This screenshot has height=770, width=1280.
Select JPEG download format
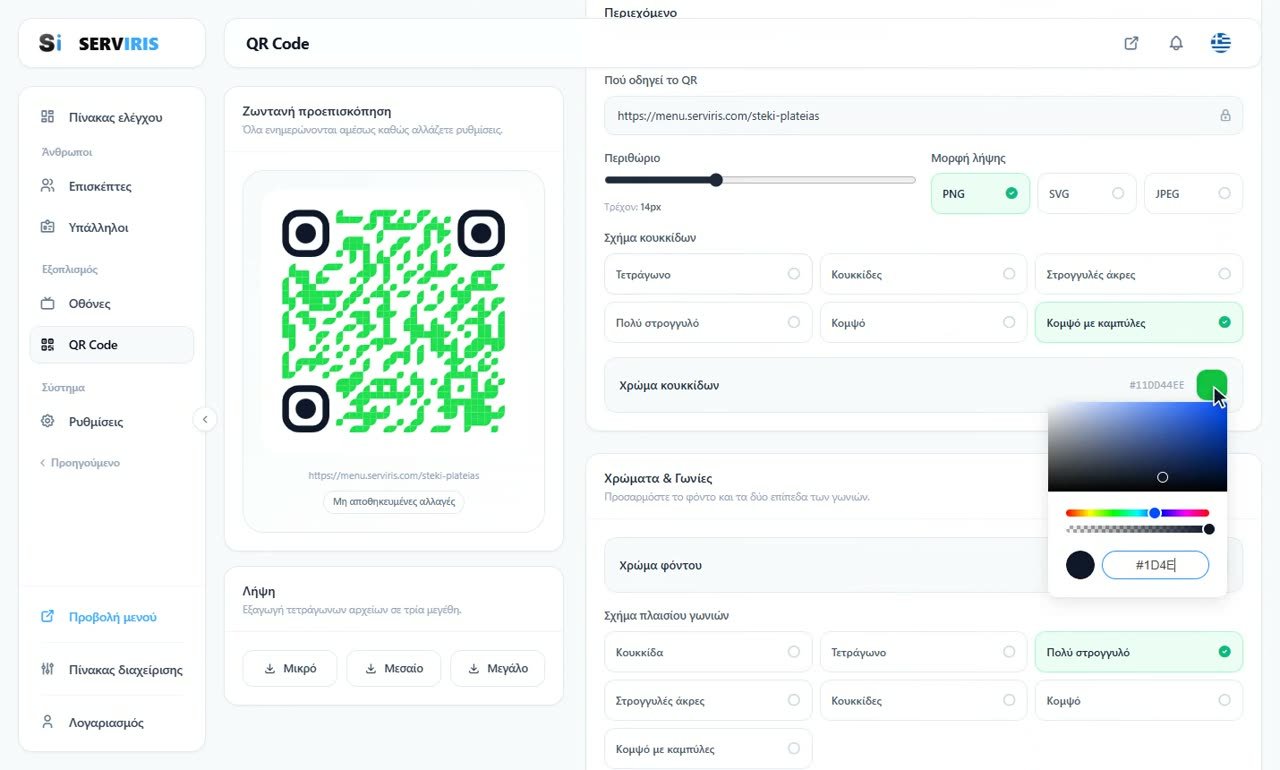click(1193, 194)
